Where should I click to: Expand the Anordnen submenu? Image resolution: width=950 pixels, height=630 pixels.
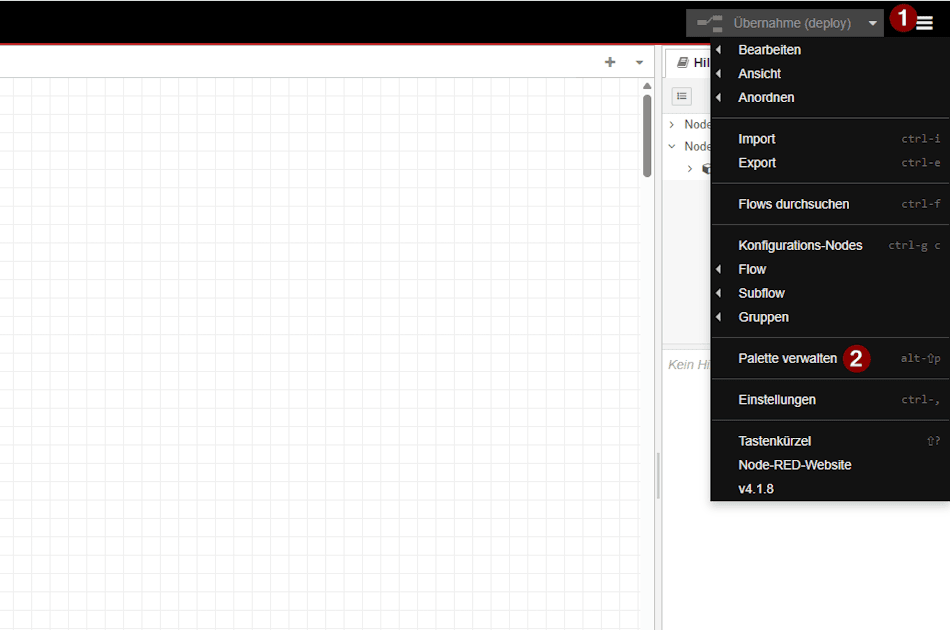tap(767, 97)
